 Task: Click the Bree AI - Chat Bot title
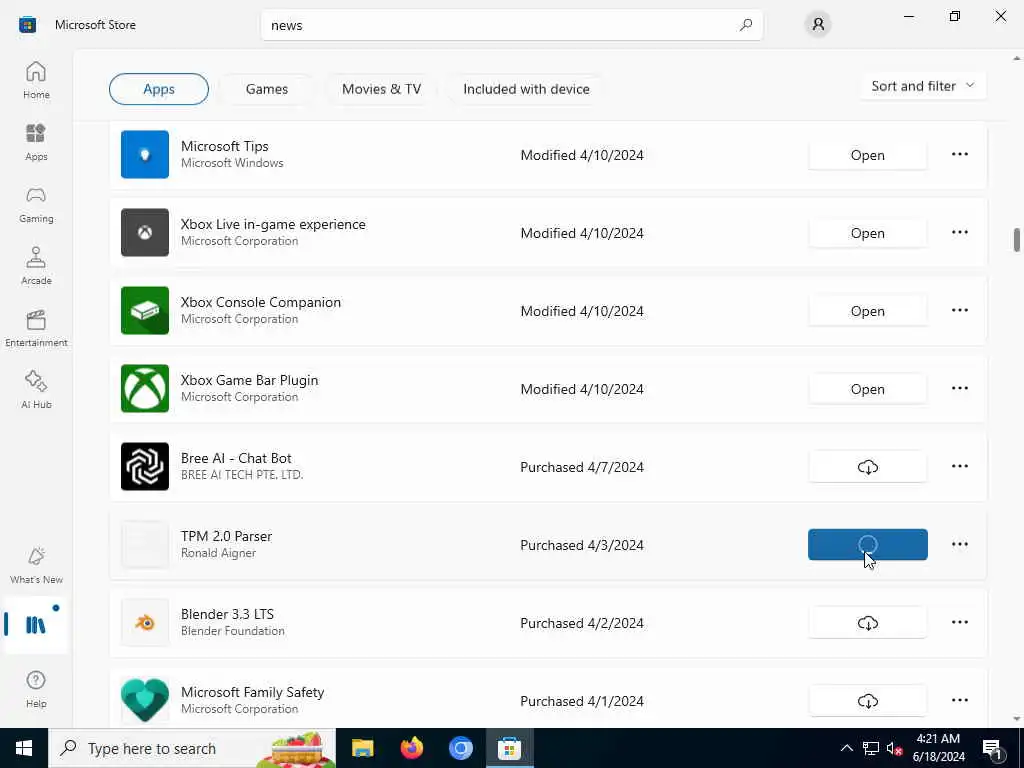tap(236, 458)
